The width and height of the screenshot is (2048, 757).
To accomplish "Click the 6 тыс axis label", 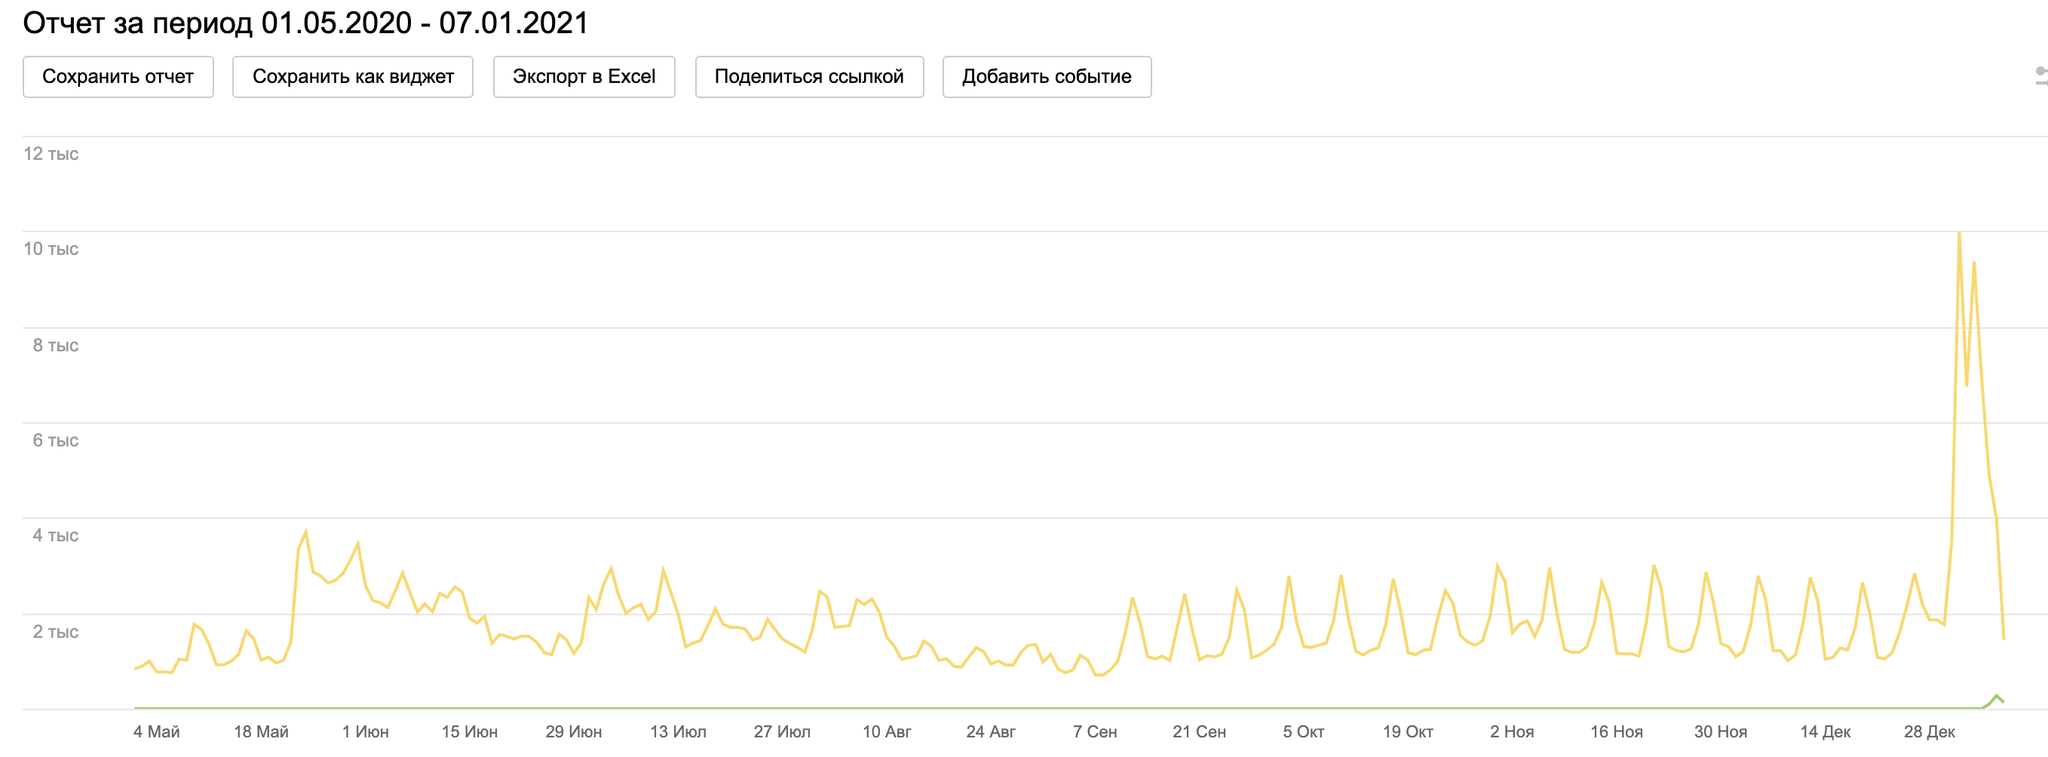I will [x=56, y=440].
